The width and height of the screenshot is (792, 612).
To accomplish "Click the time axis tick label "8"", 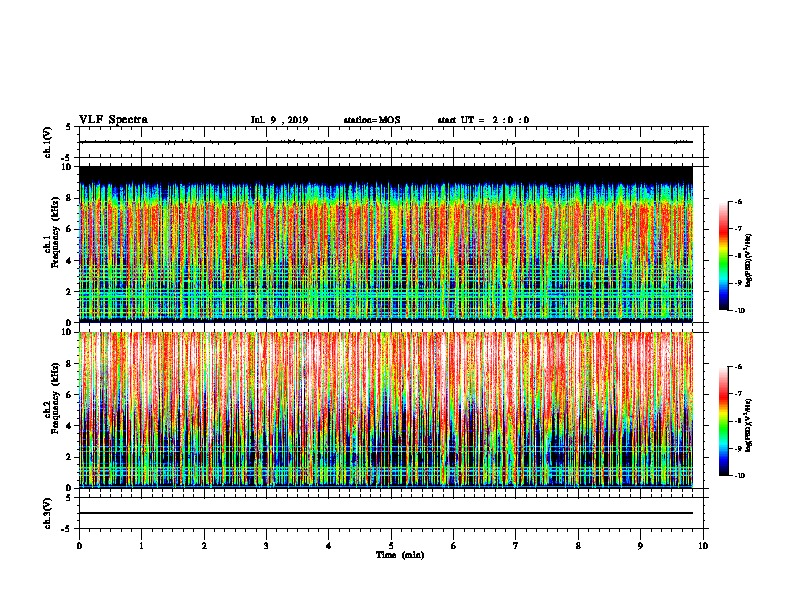I will tap(578, 546).
